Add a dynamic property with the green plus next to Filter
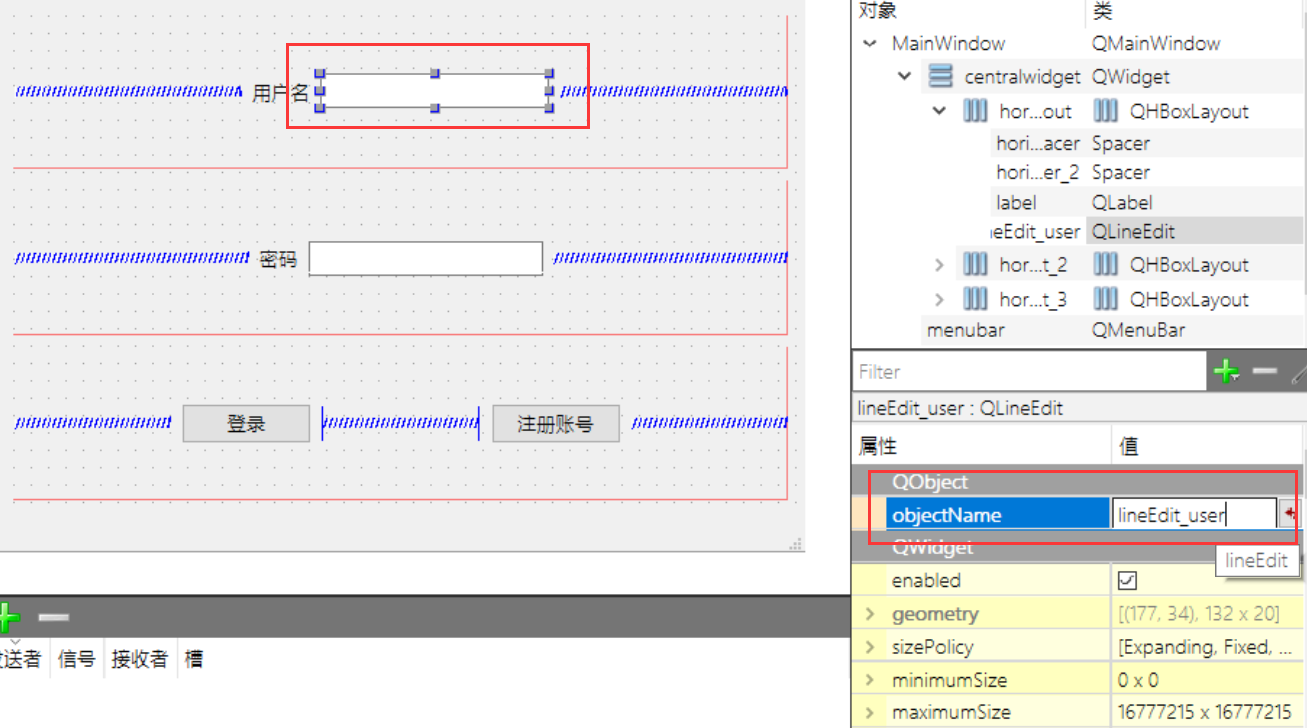 point(1226,372)
